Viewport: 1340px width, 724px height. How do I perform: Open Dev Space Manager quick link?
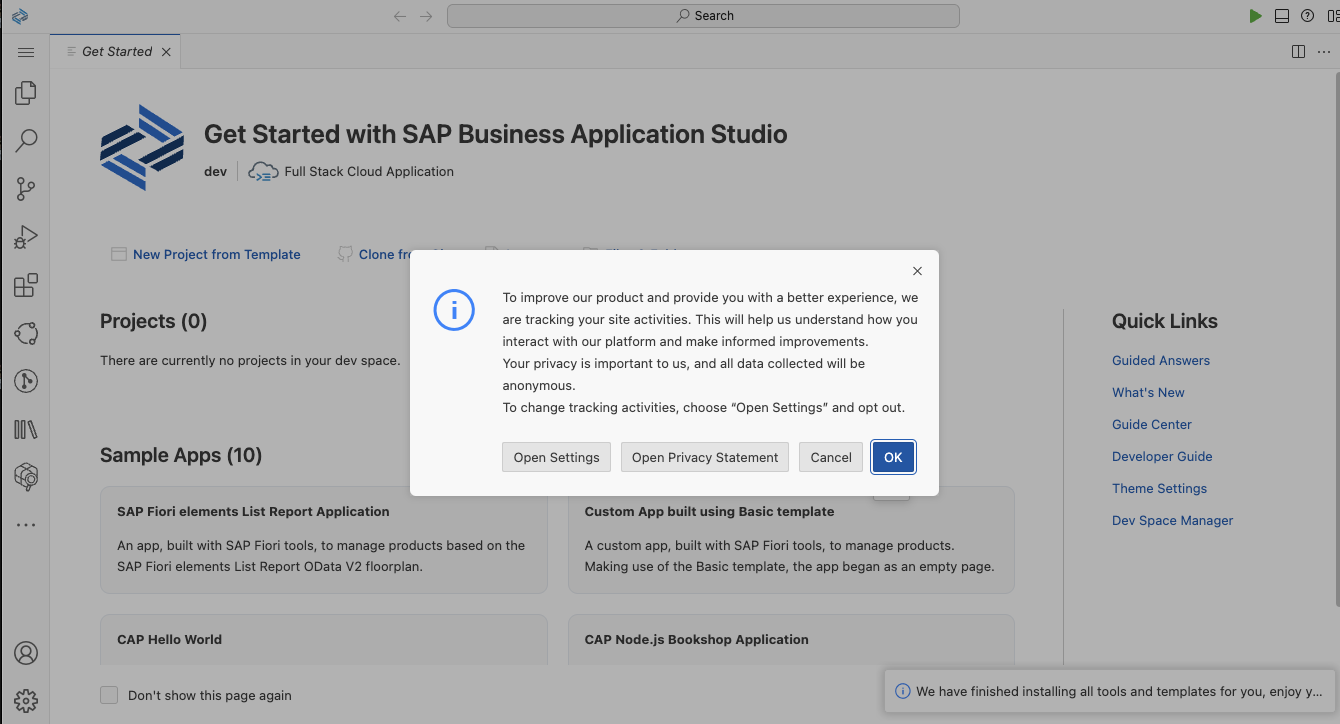coord(1172,520)
